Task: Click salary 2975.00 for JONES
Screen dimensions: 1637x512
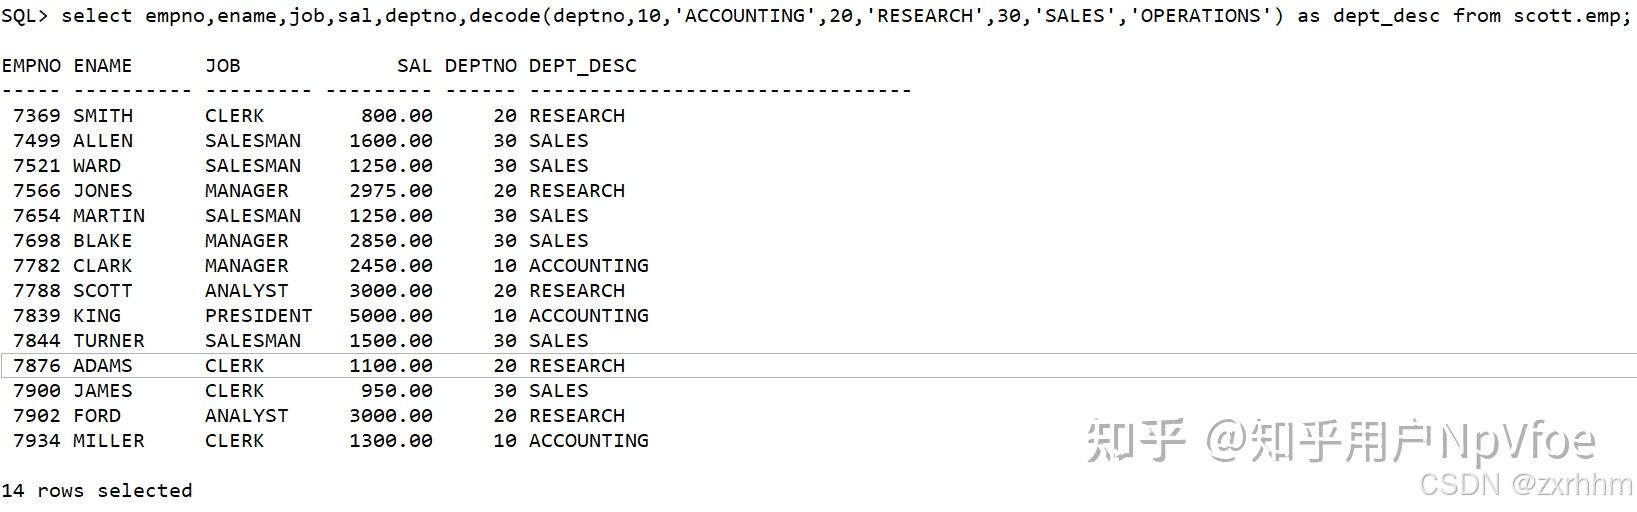Action: (390, 191)
